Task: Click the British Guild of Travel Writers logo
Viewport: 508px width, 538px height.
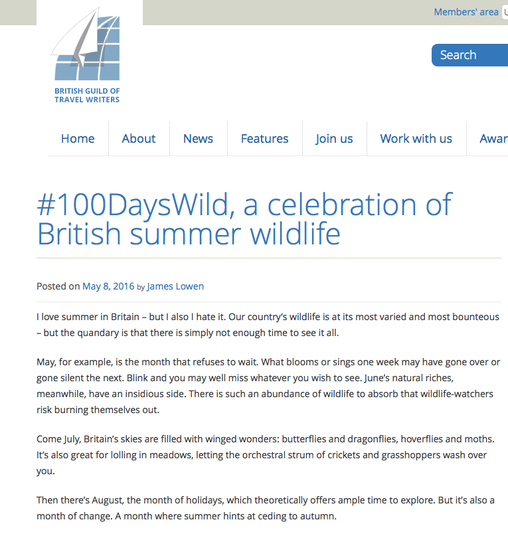Action: (x=86, y=55)
